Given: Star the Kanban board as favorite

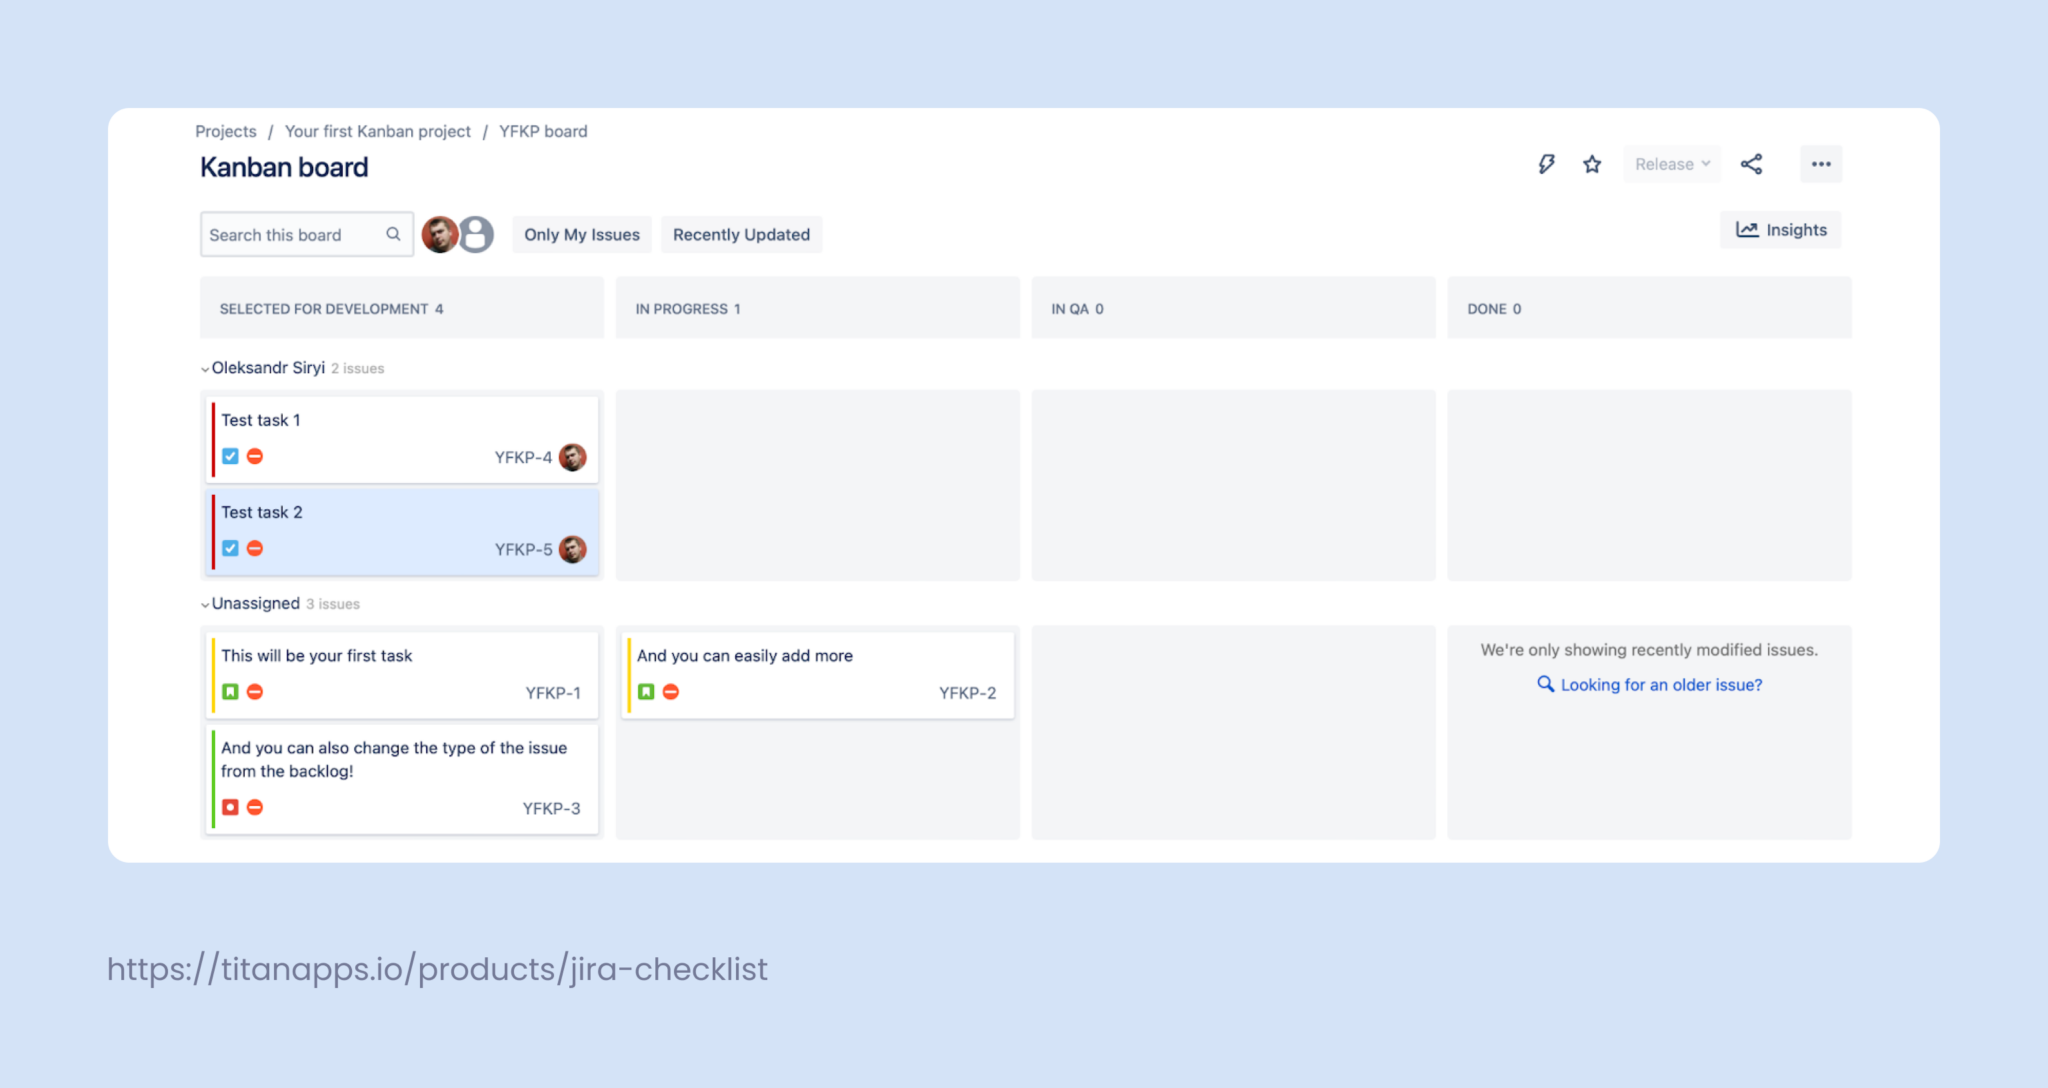Looking at the screenshot, I should 1591,163.
